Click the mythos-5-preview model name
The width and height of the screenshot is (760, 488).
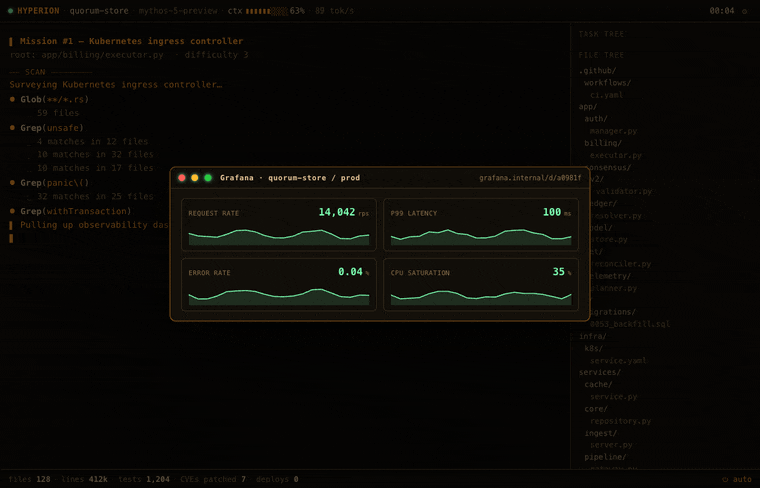point(178,11)
